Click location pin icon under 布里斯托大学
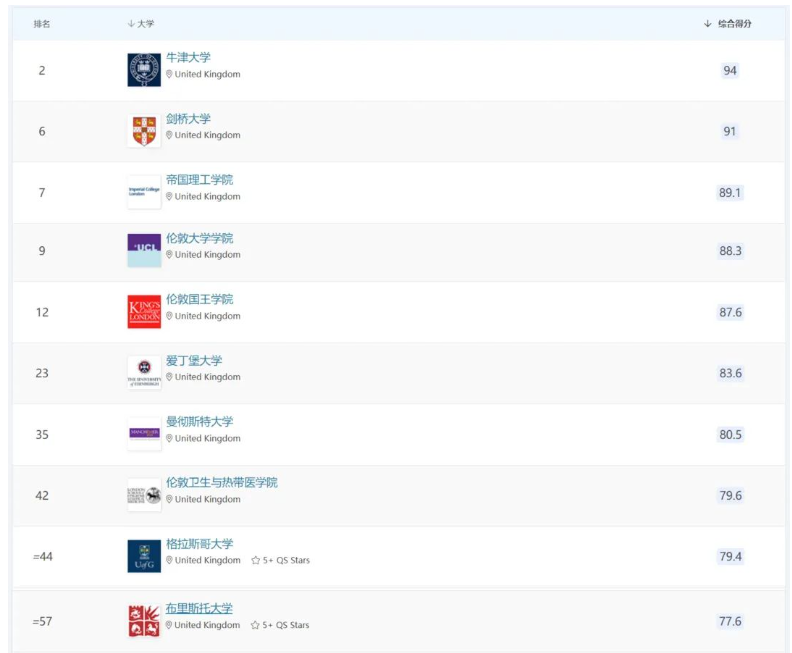This screenshot has width=792, height=653. coord(169,625)
